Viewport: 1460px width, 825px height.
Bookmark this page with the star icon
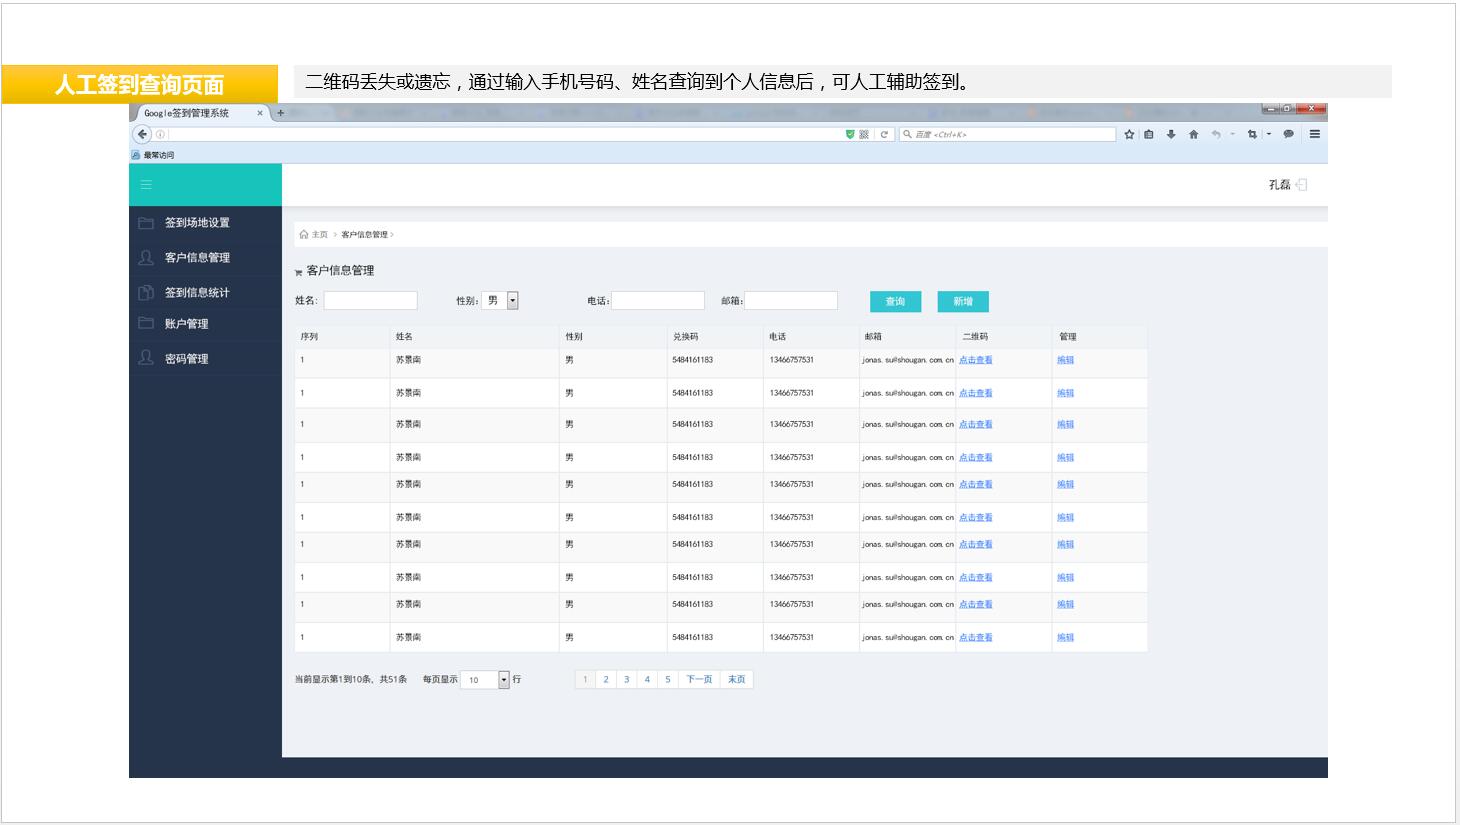[1129, 134]
